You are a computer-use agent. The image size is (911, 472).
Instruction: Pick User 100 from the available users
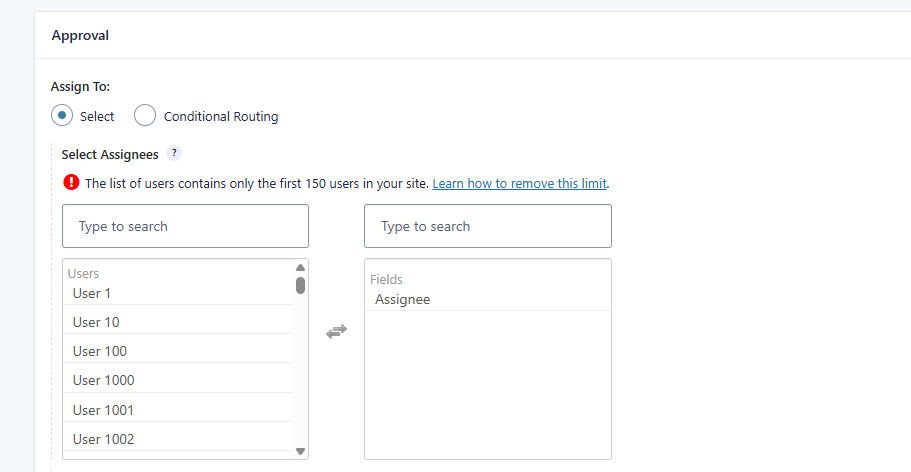(100, 351)
